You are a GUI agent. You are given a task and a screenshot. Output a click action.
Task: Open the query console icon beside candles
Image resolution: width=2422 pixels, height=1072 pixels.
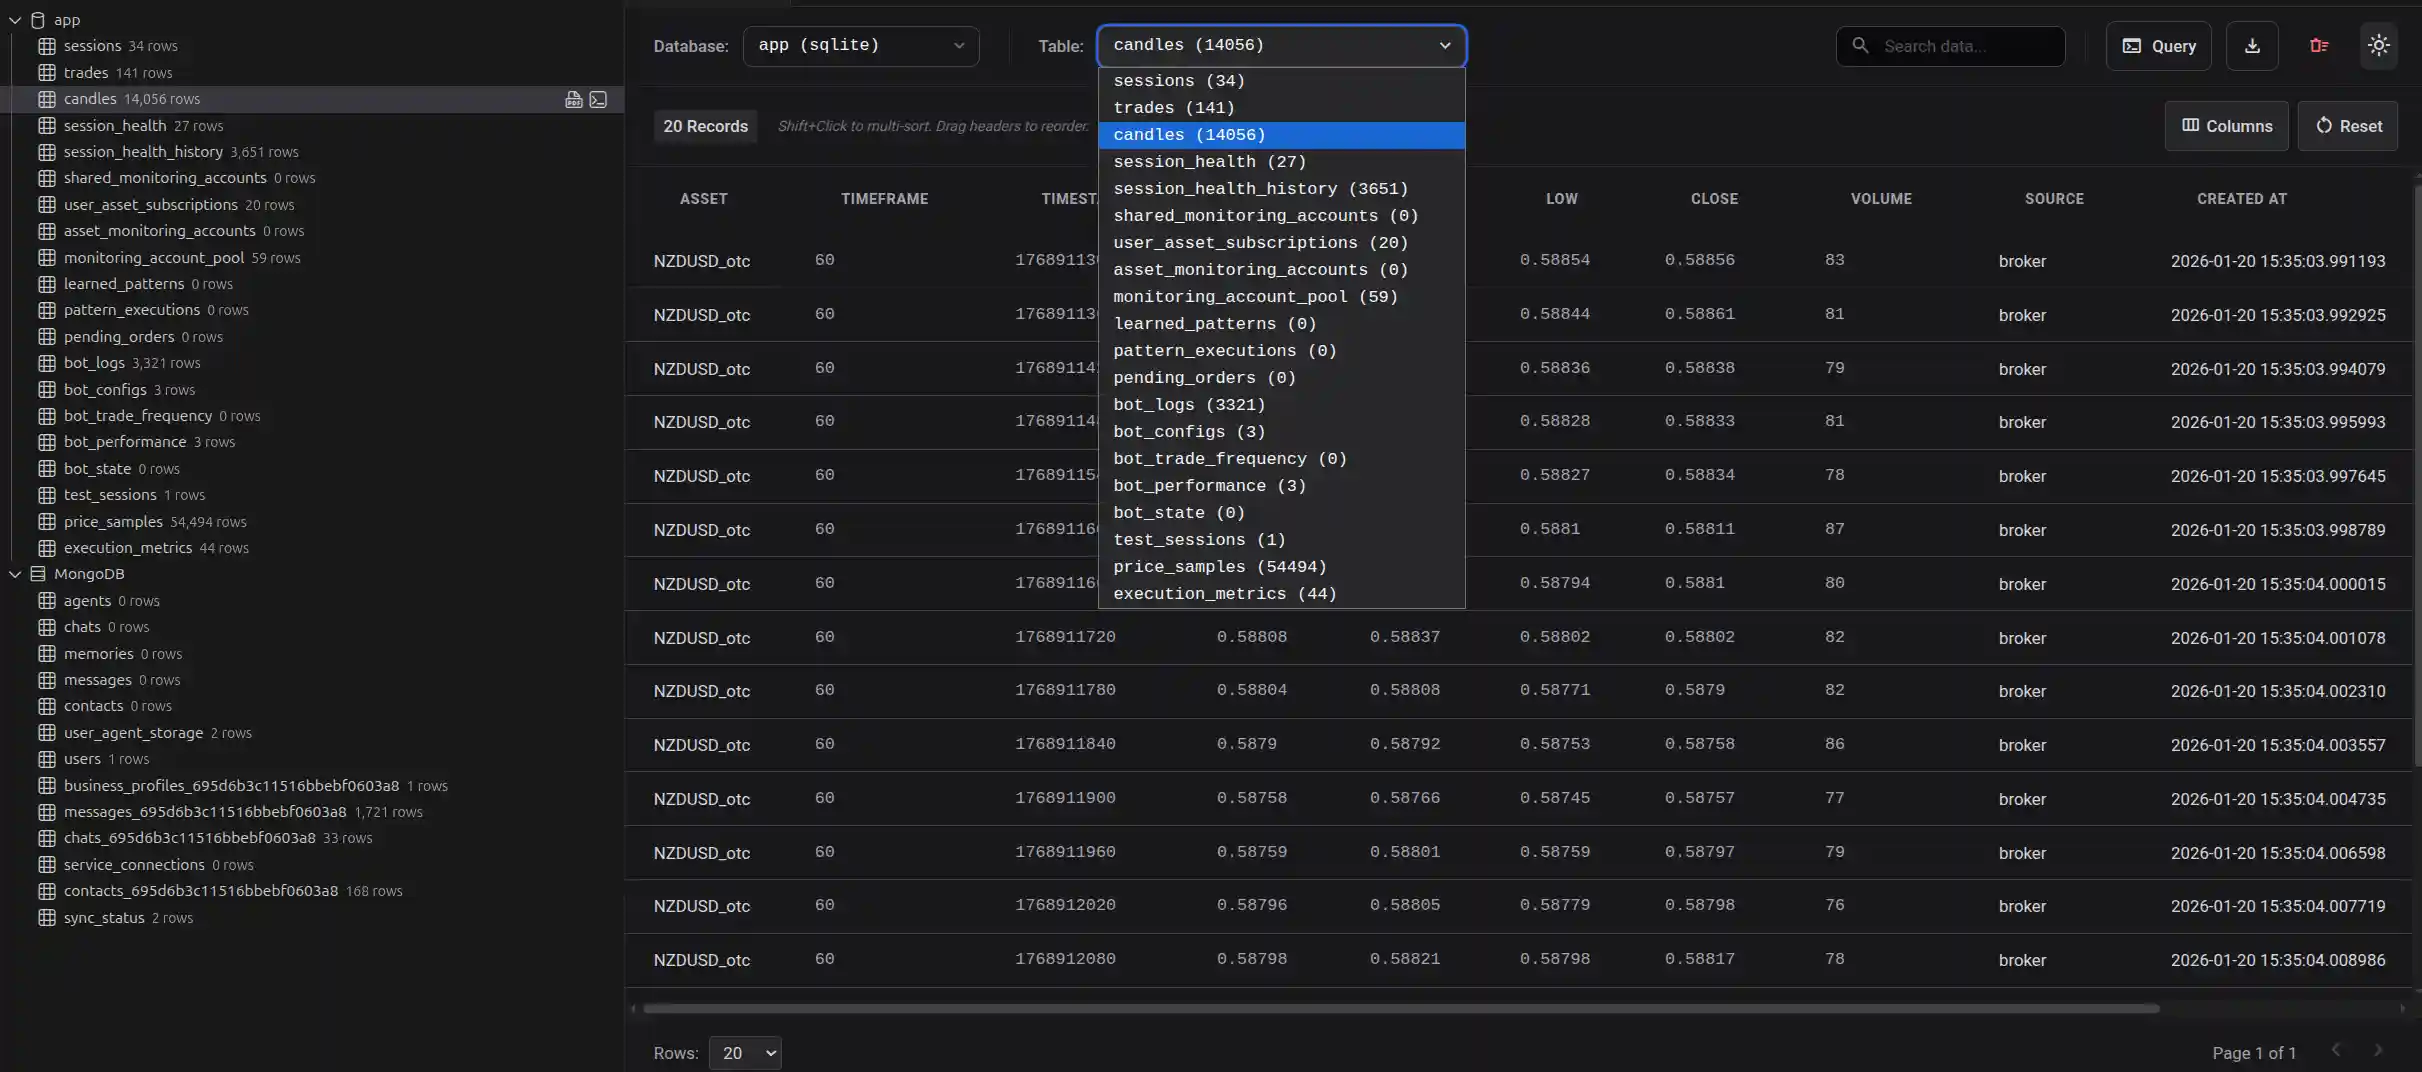coord(598,99)
